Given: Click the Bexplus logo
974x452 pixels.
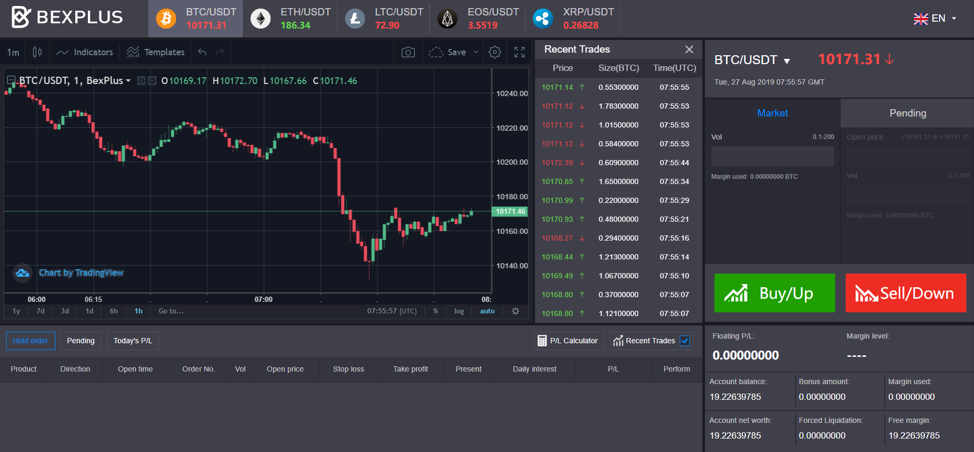Looking at the screenshot, I should [67, 17].
